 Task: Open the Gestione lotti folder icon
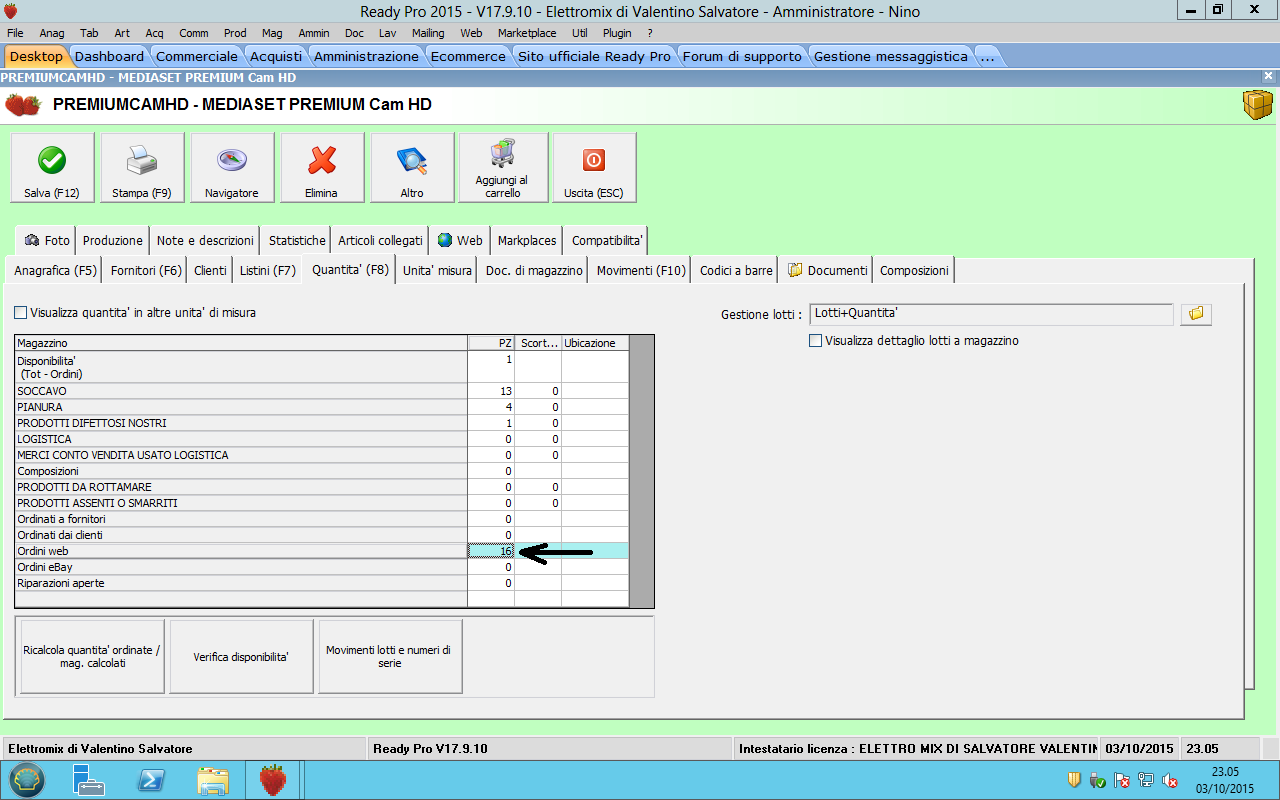(1196, 314)
